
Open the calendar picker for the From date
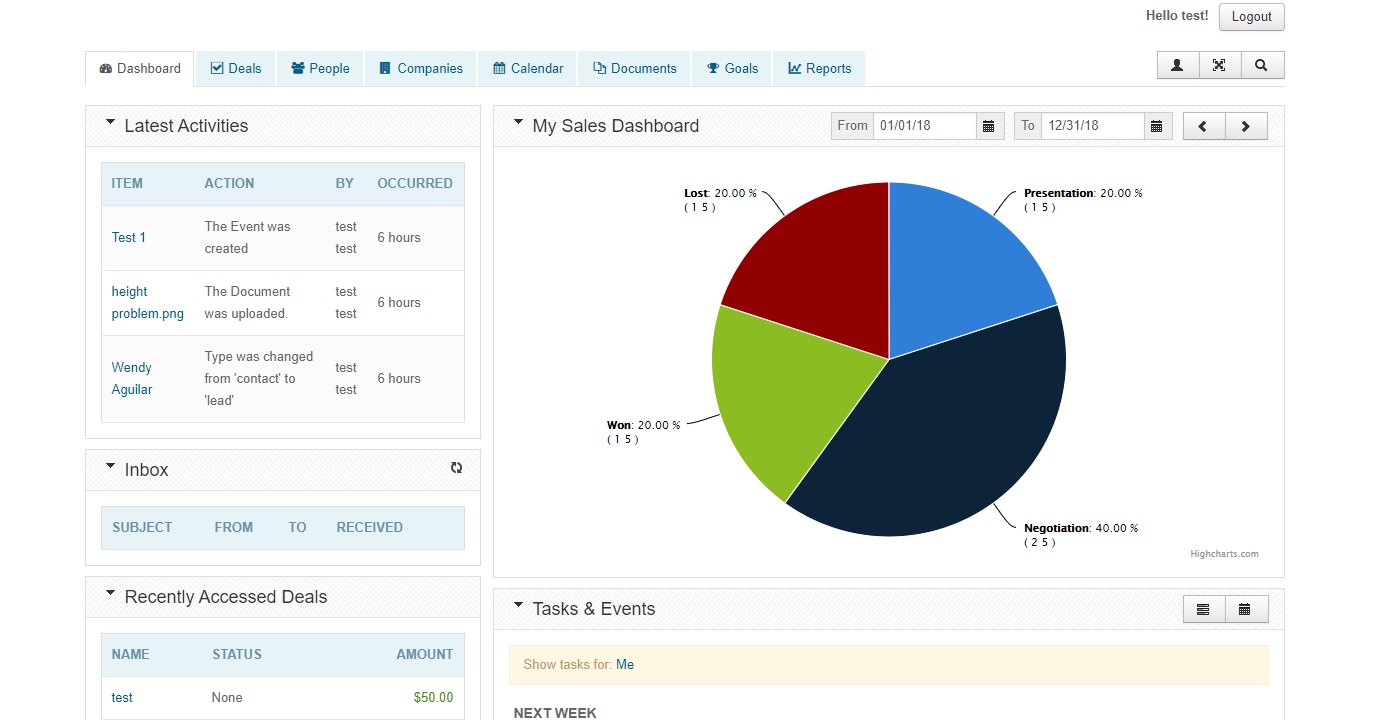pos(989,125)
